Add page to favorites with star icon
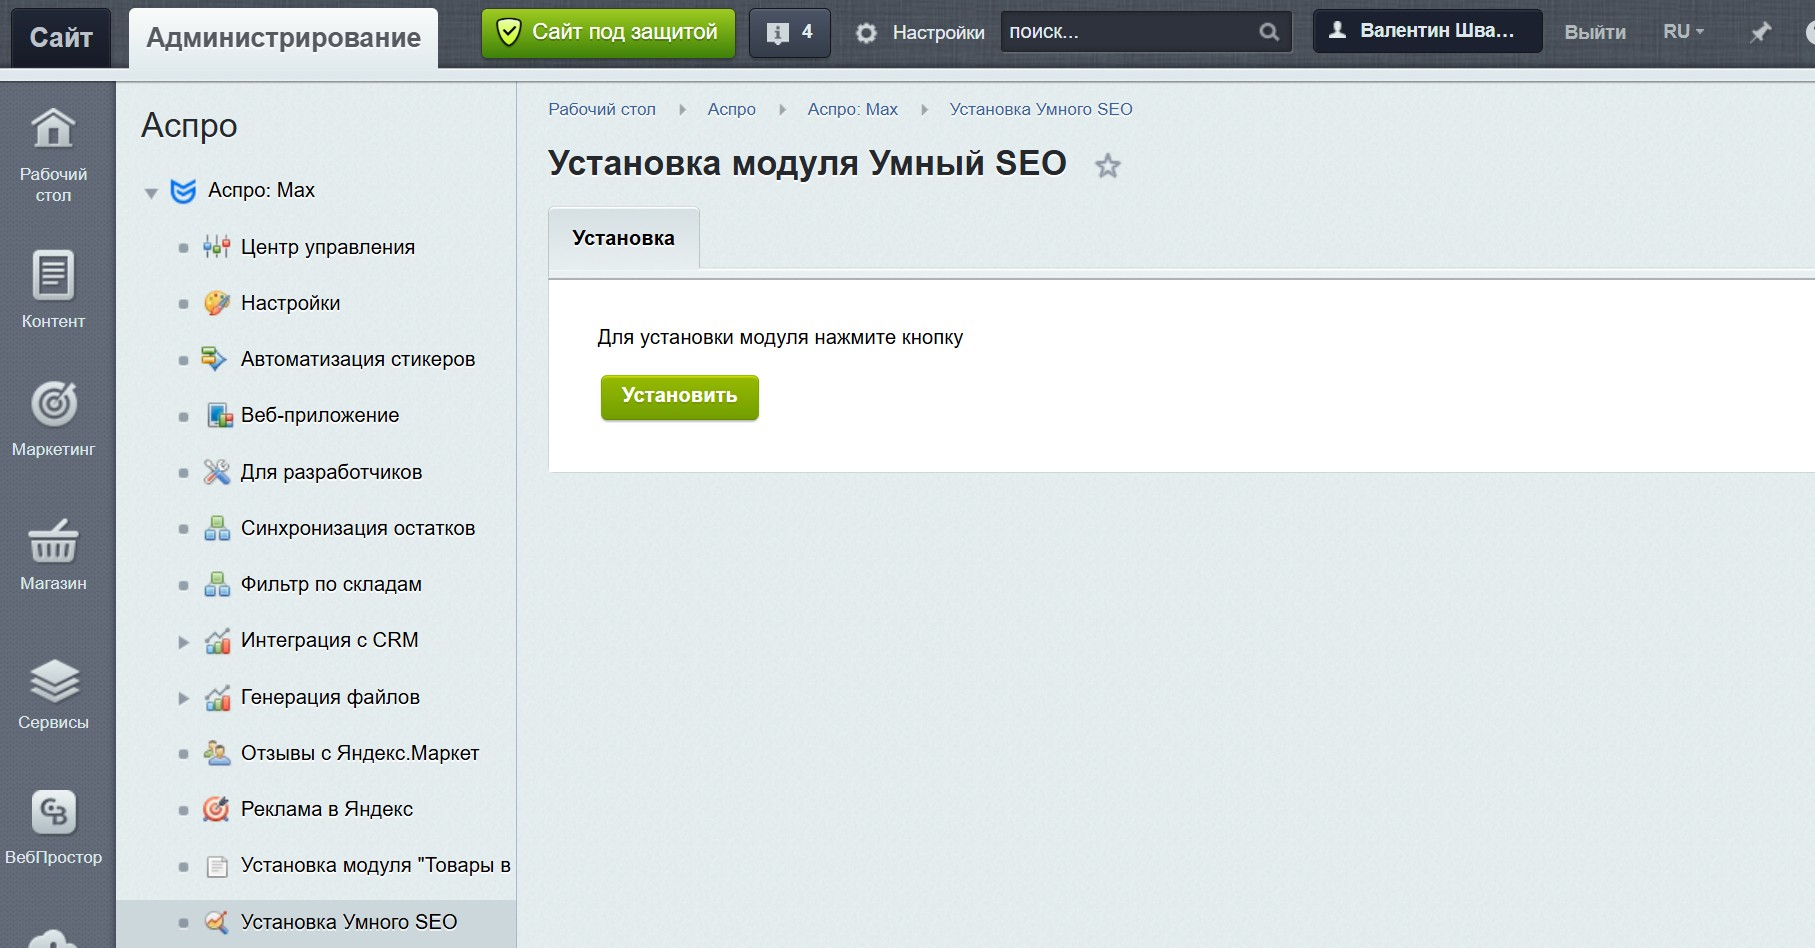This screenshot has height=948, width=1815. (x=1107, y=166)
